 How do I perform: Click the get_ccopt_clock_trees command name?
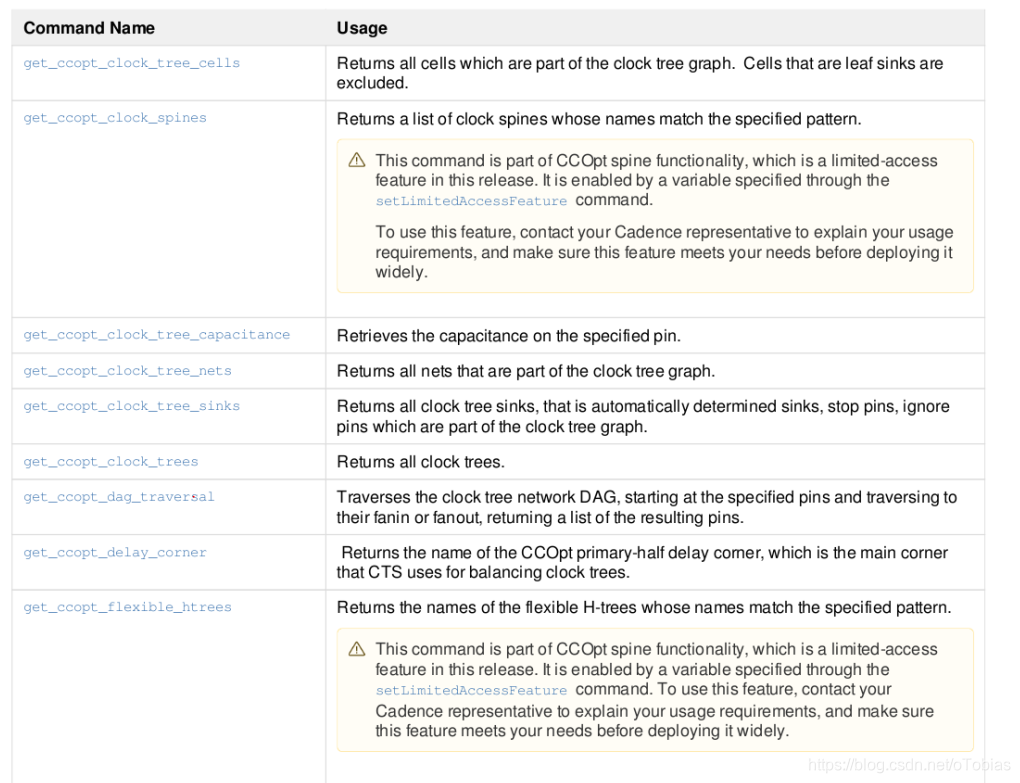tap(110, 462)
